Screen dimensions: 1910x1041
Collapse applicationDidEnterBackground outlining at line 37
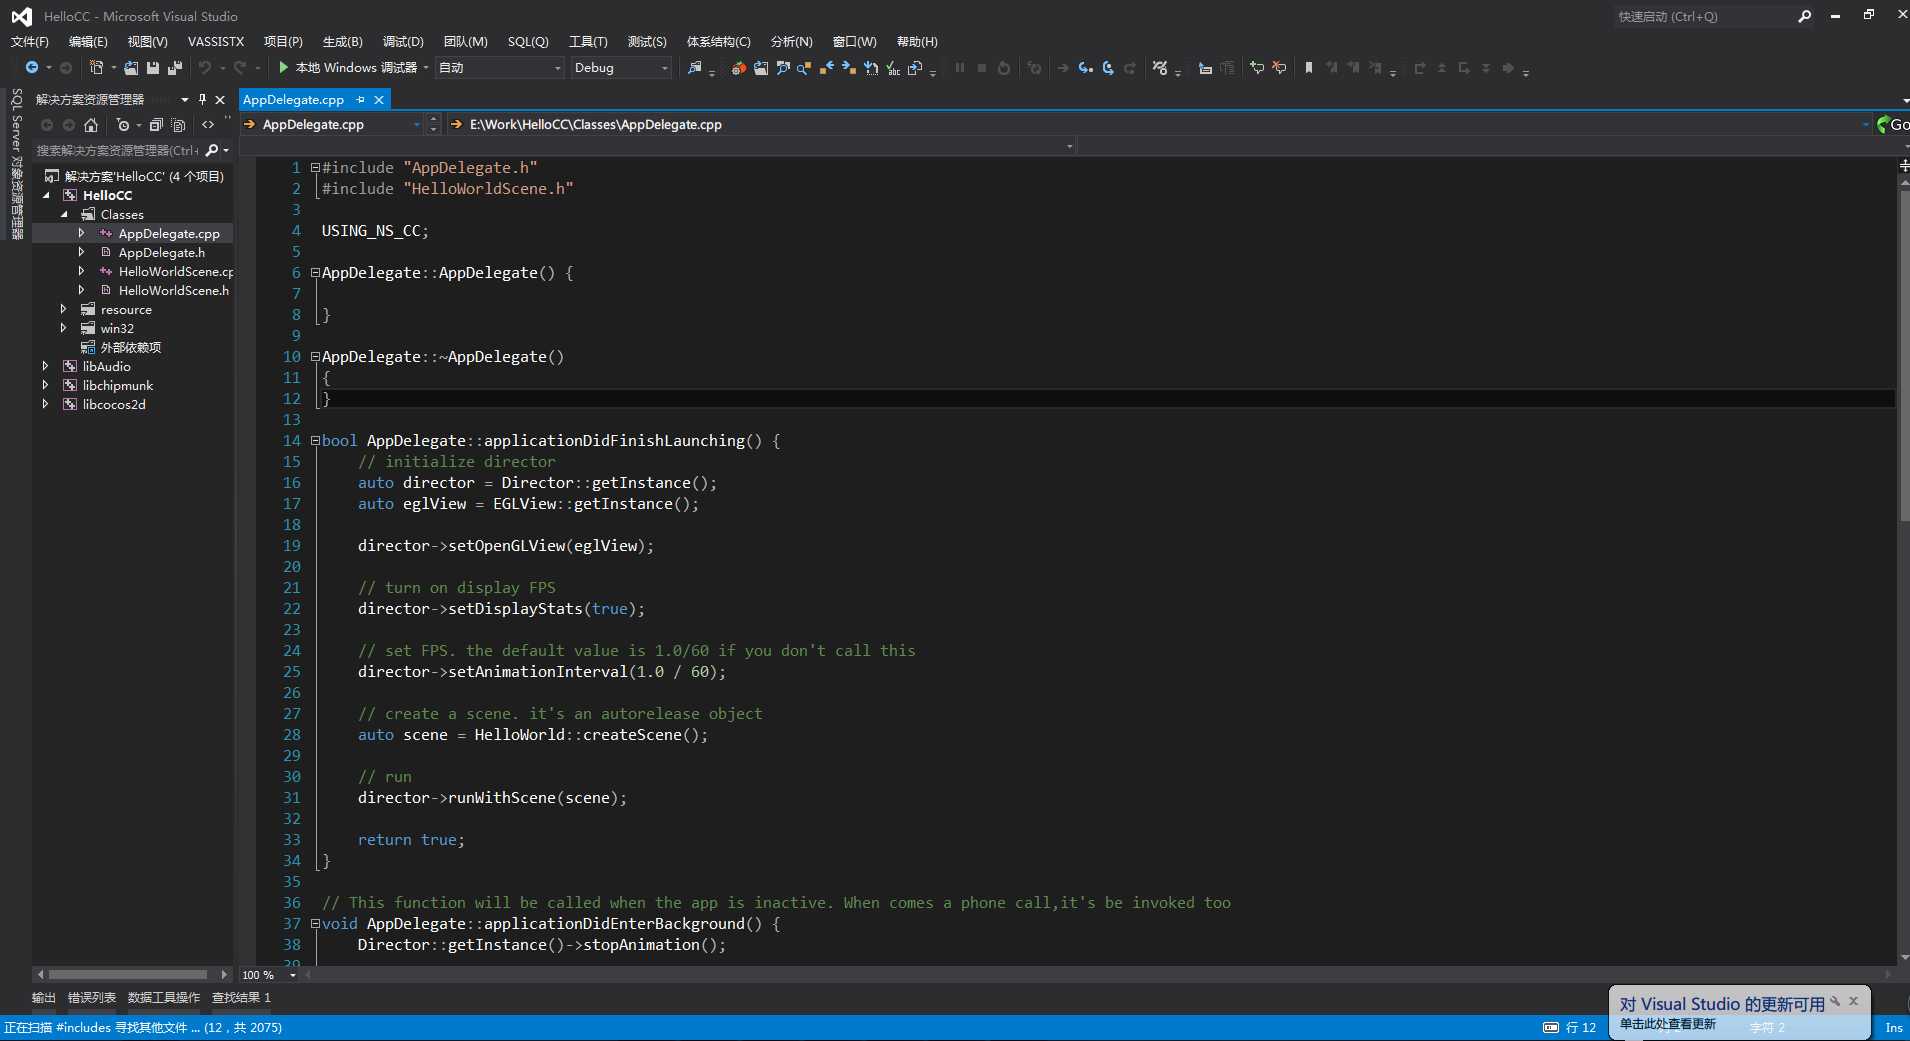pyautogui.click(x=315, y=924)
